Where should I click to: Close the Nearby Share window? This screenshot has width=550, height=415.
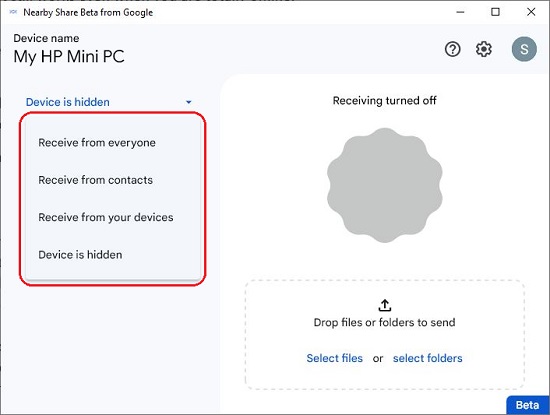(531, 12)
